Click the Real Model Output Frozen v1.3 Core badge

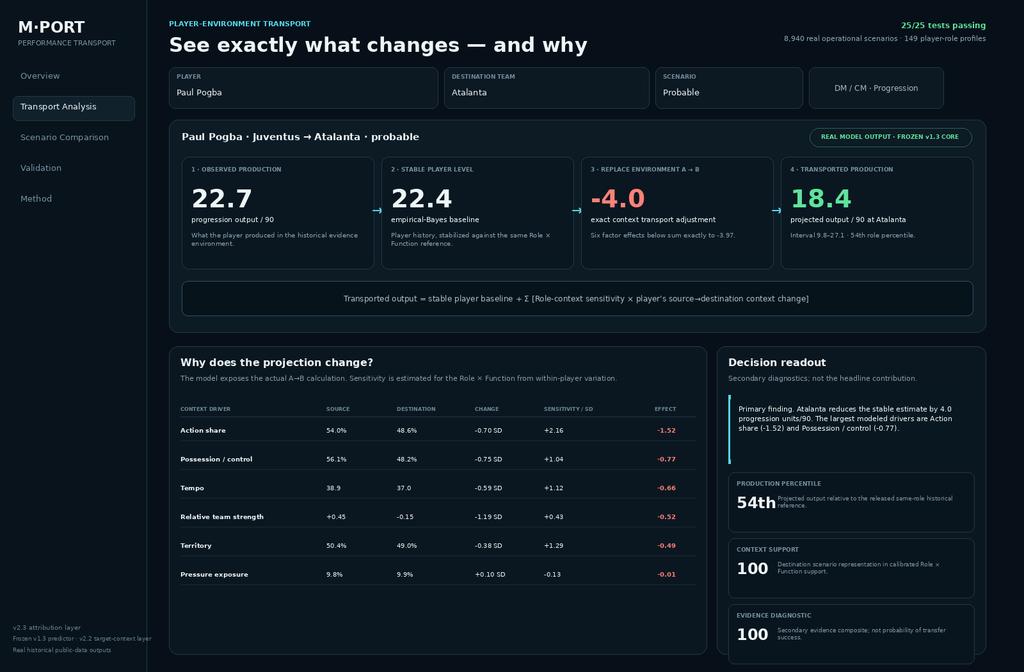point(890,137)
